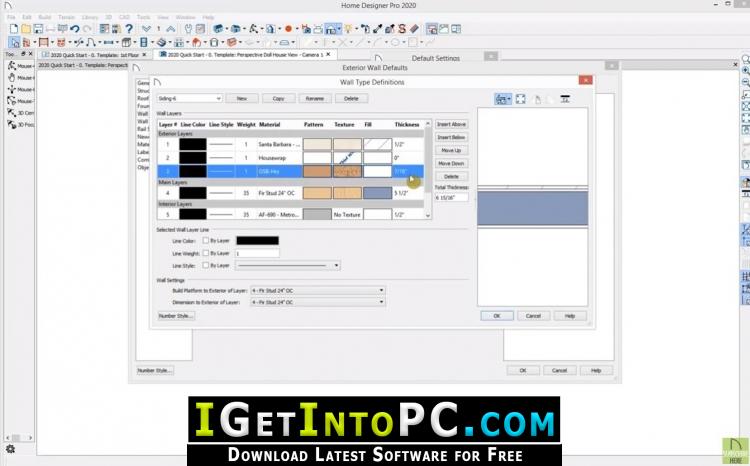
Task: Click the Fill Window icon above wall preview
Action: [x=520, y=99]
